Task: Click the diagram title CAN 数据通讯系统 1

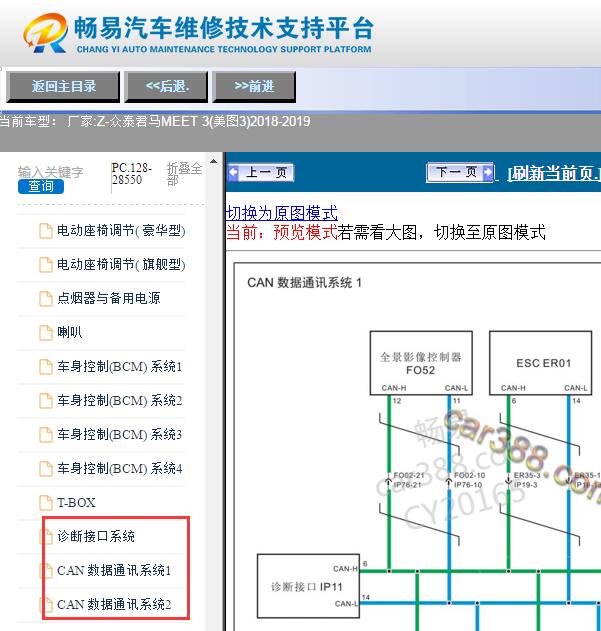Action: click(x=304, y=283)
